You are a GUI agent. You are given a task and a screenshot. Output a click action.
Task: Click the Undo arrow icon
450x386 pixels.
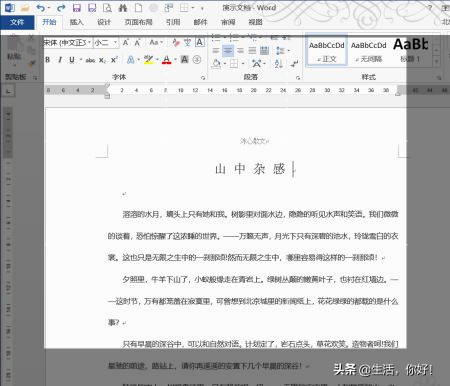[x=40, y=8]
